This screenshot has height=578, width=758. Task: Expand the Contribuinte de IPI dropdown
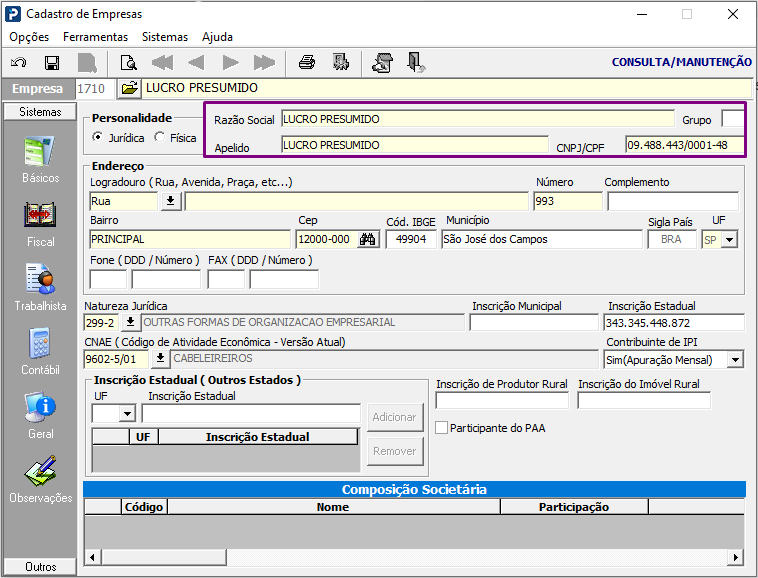[735, 360]
